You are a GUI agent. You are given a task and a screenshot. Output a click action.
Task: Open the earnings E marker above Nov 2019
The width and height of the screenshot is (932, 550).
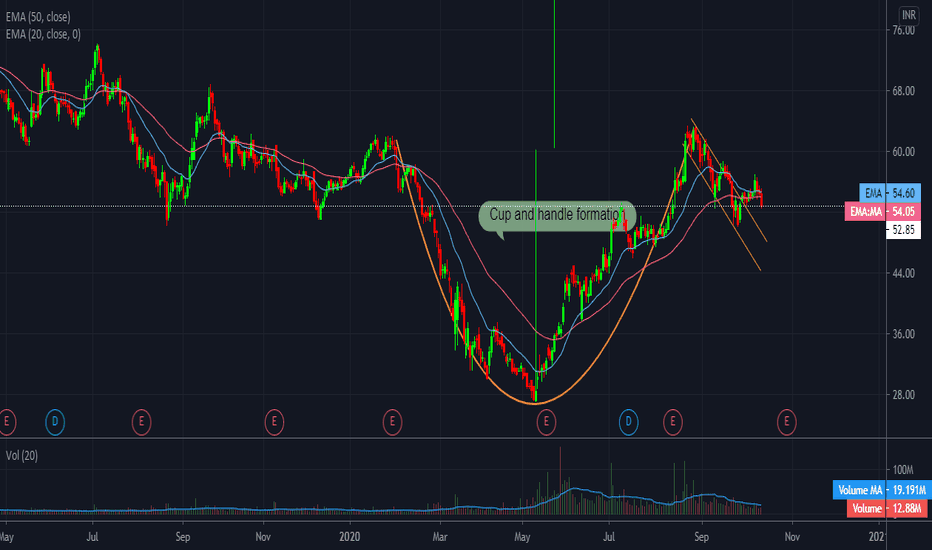(x=274, y=422)
